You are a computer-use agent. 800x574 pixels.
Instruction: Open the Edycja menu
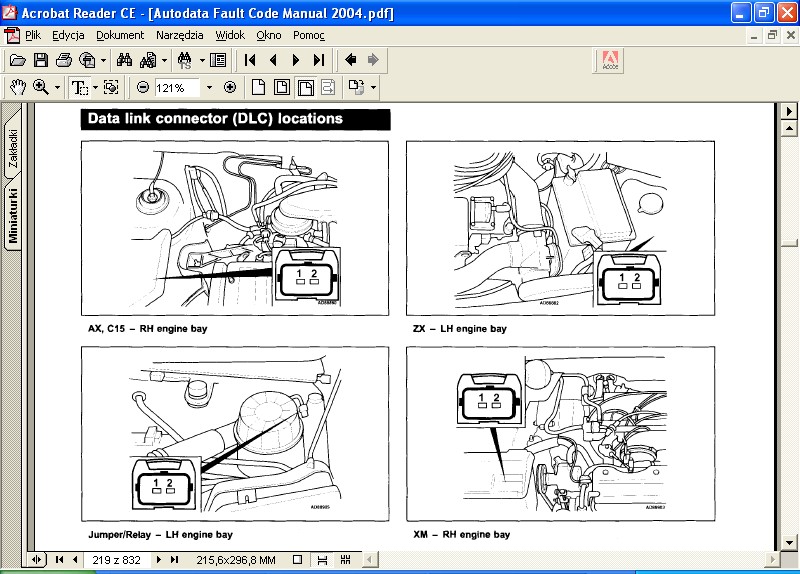tap(68, 35)
